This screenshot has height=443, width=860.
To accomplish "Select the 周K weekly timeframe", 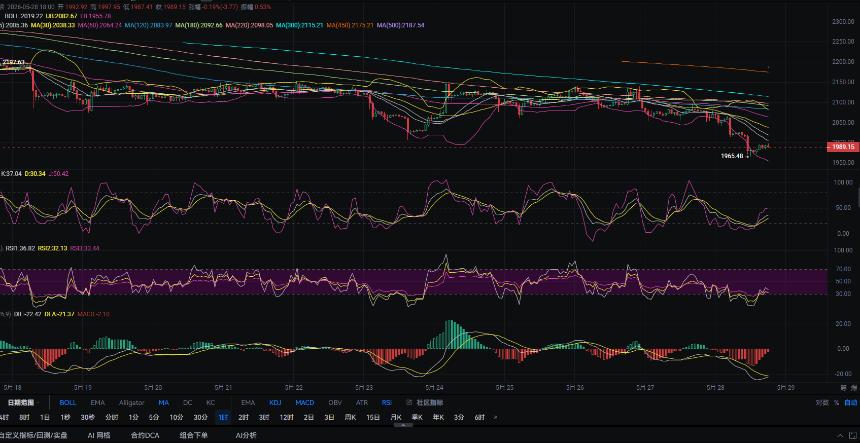I will [350, 417].
